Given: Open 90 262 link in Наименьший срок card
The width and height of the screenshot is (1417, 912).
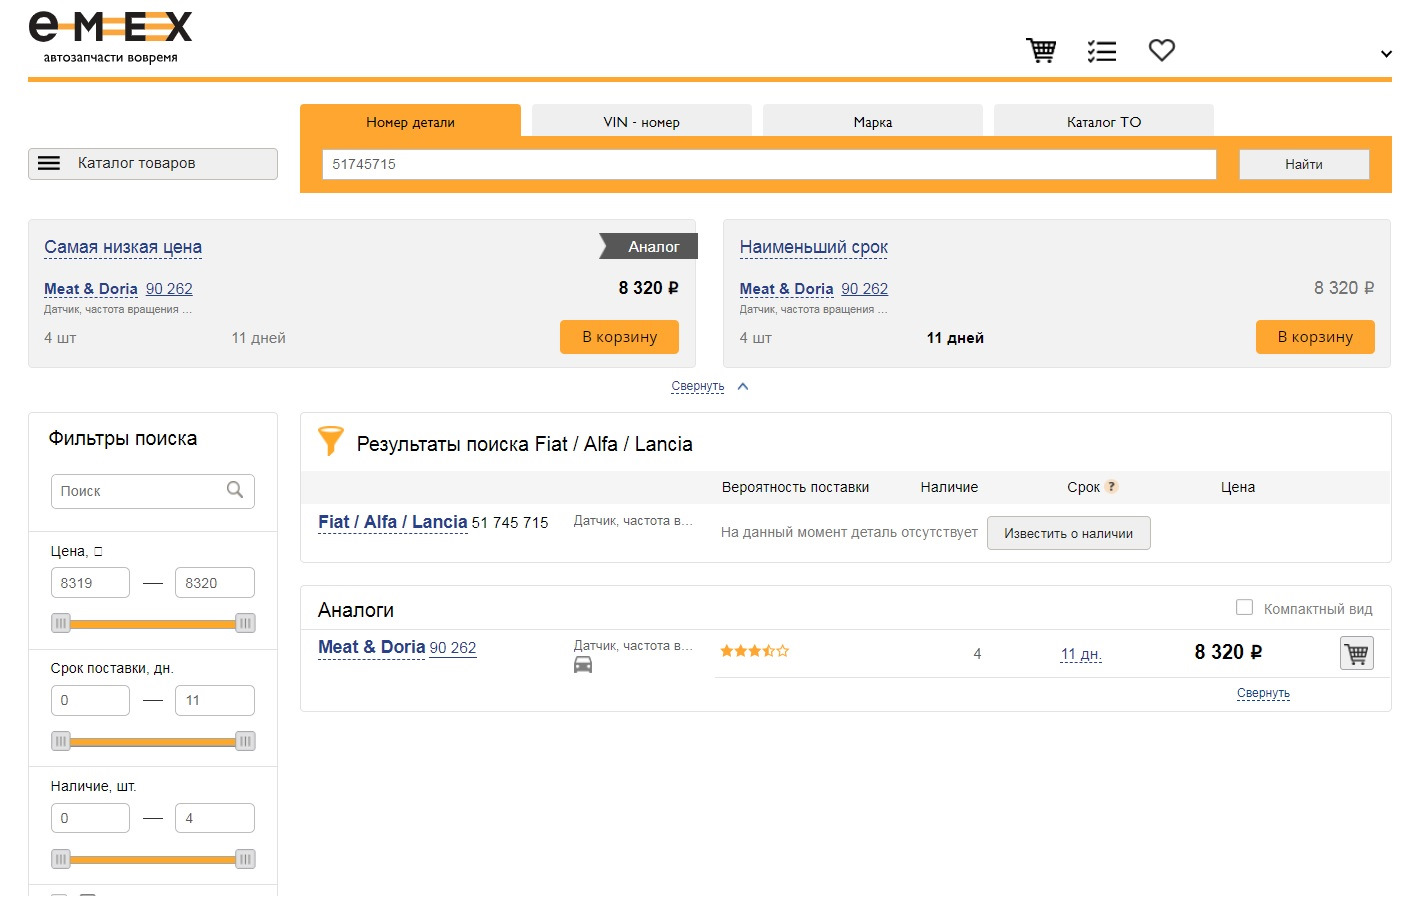Looking at the screenshot, I should tap(865, 289).
